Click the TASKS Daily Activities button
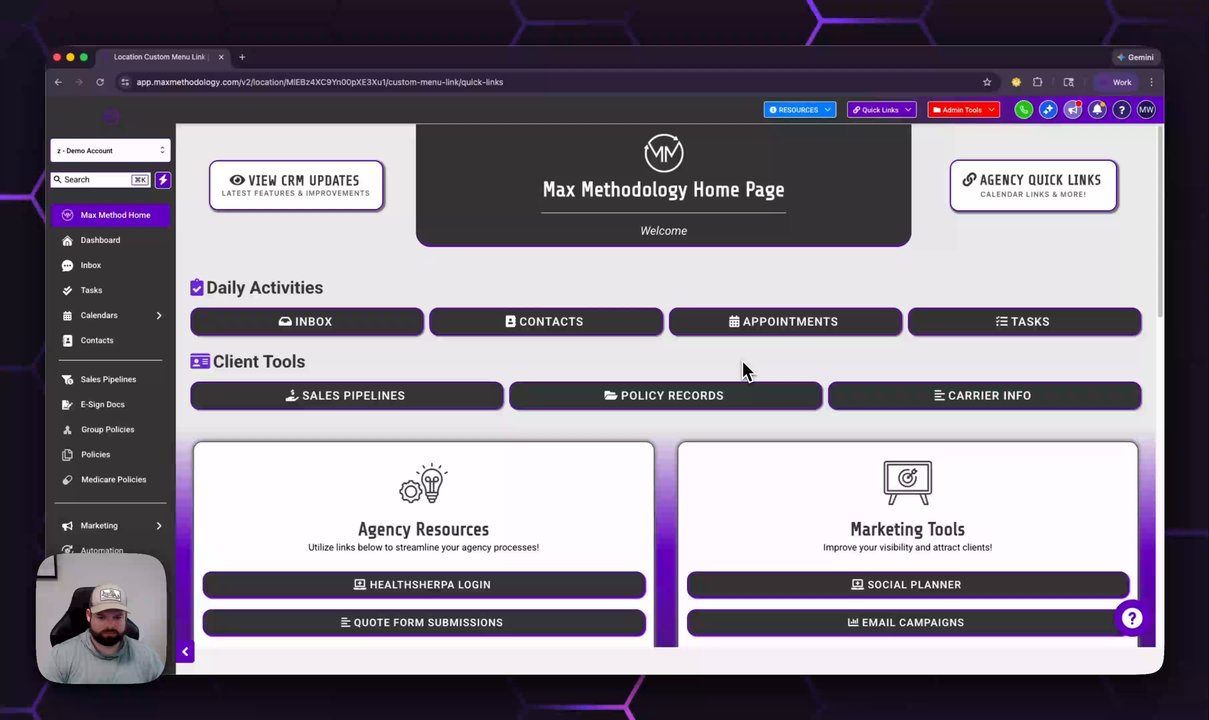1209x720 pixels. [x=1024, y=321]
